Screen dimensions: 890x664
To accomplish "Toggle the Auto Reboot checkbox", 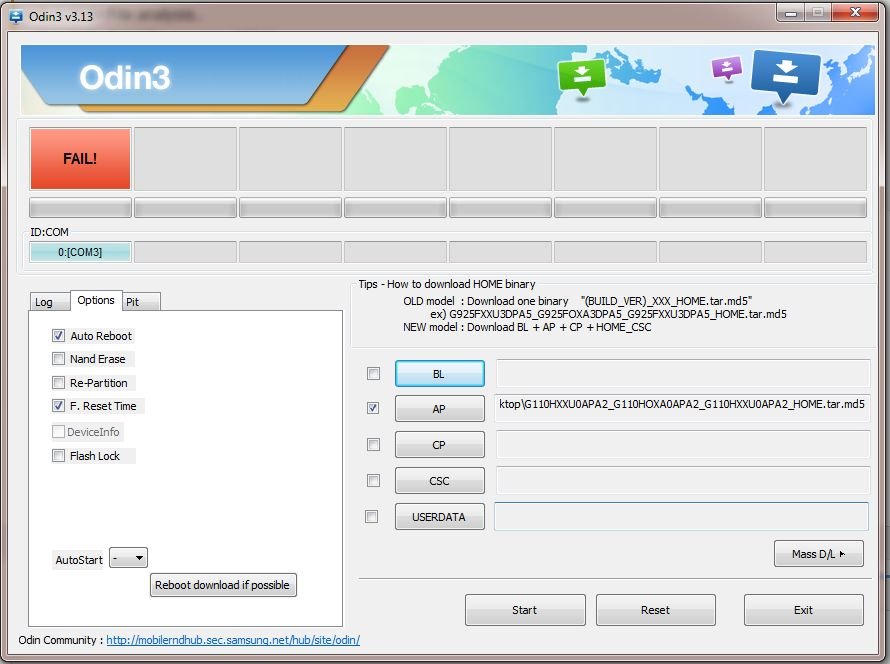I will [58, 335].
